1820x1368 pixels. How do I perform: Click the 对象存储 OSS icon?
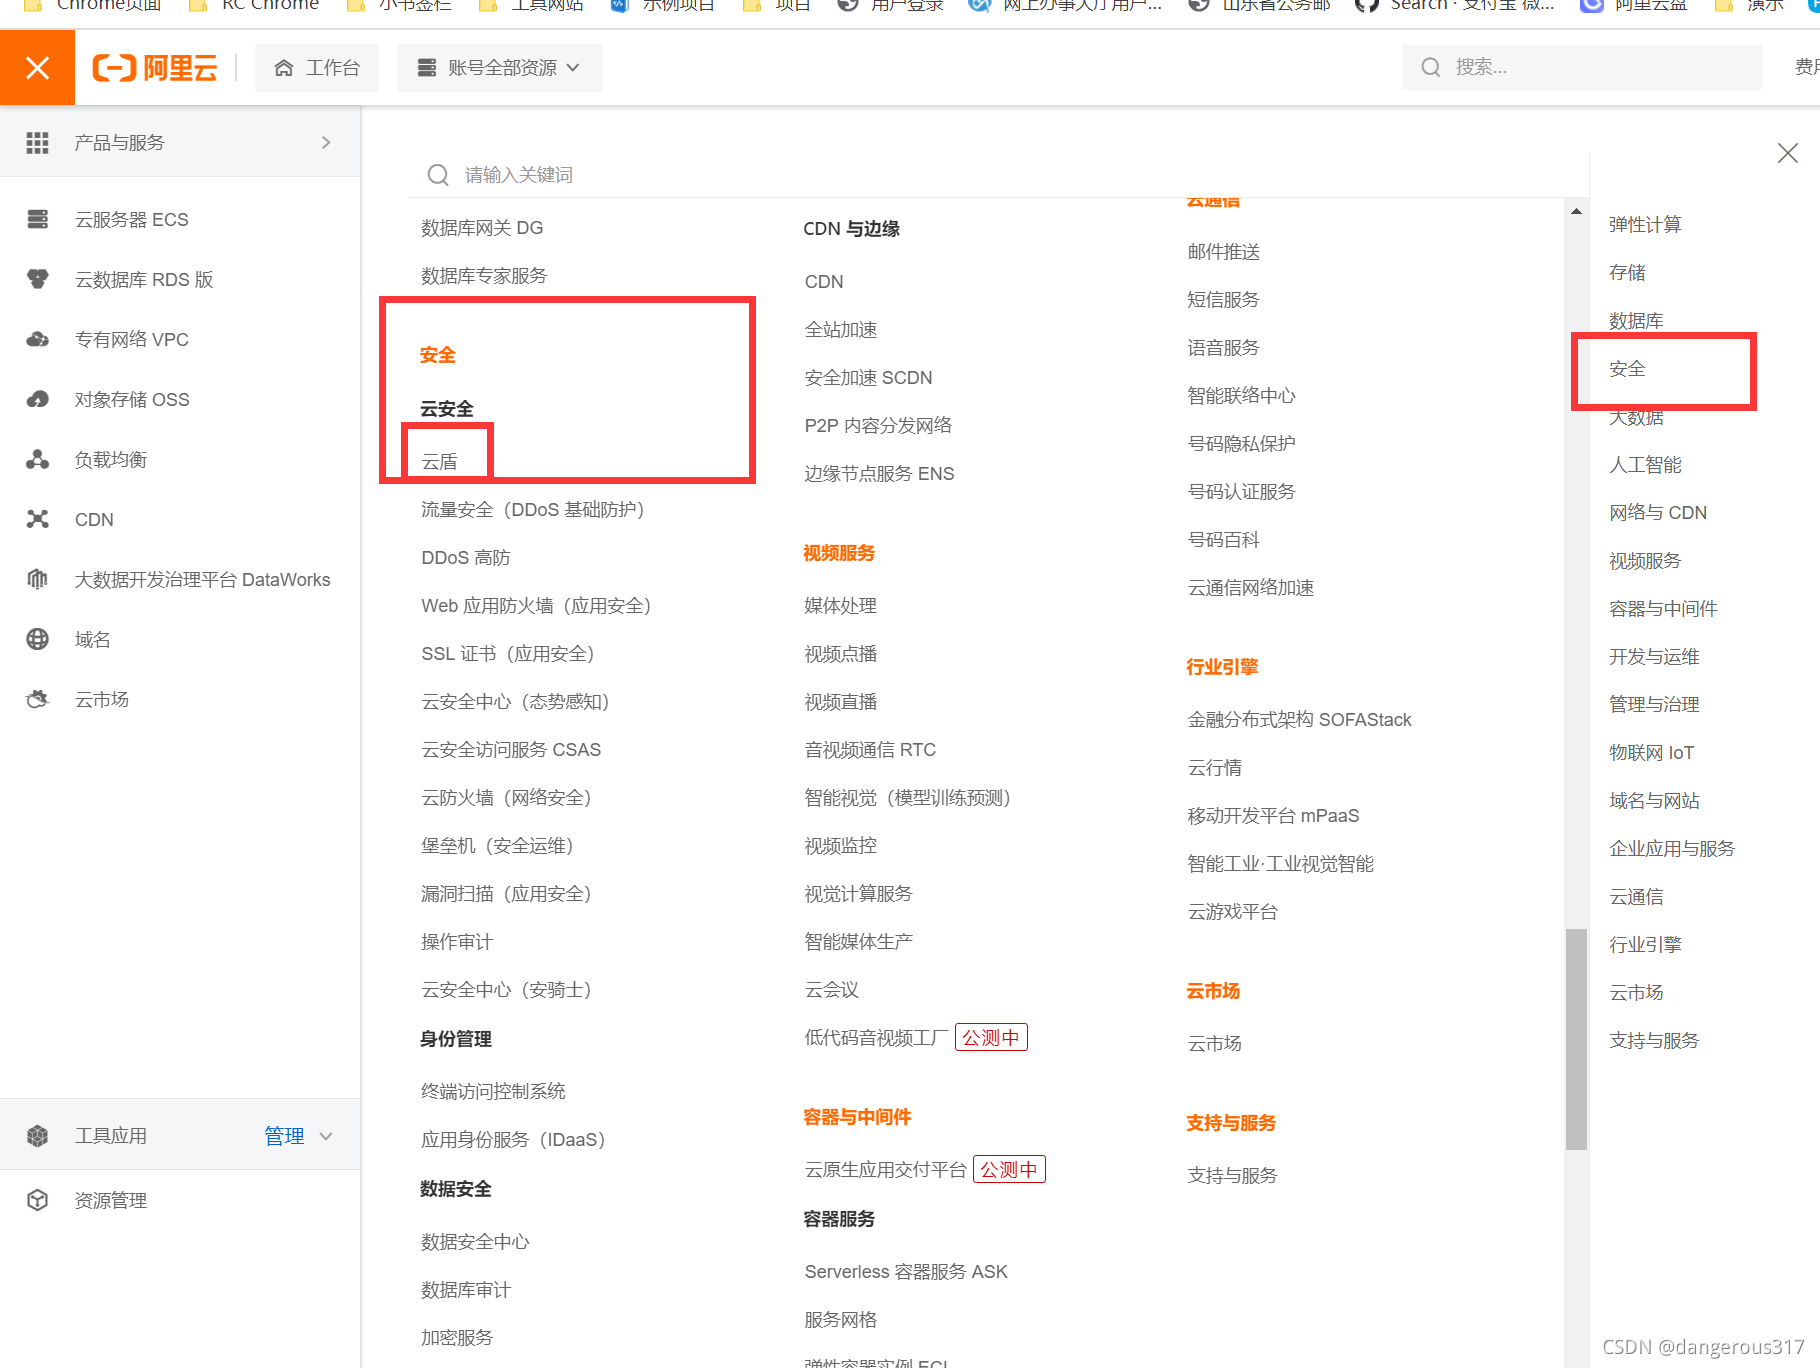click(37, 399)
